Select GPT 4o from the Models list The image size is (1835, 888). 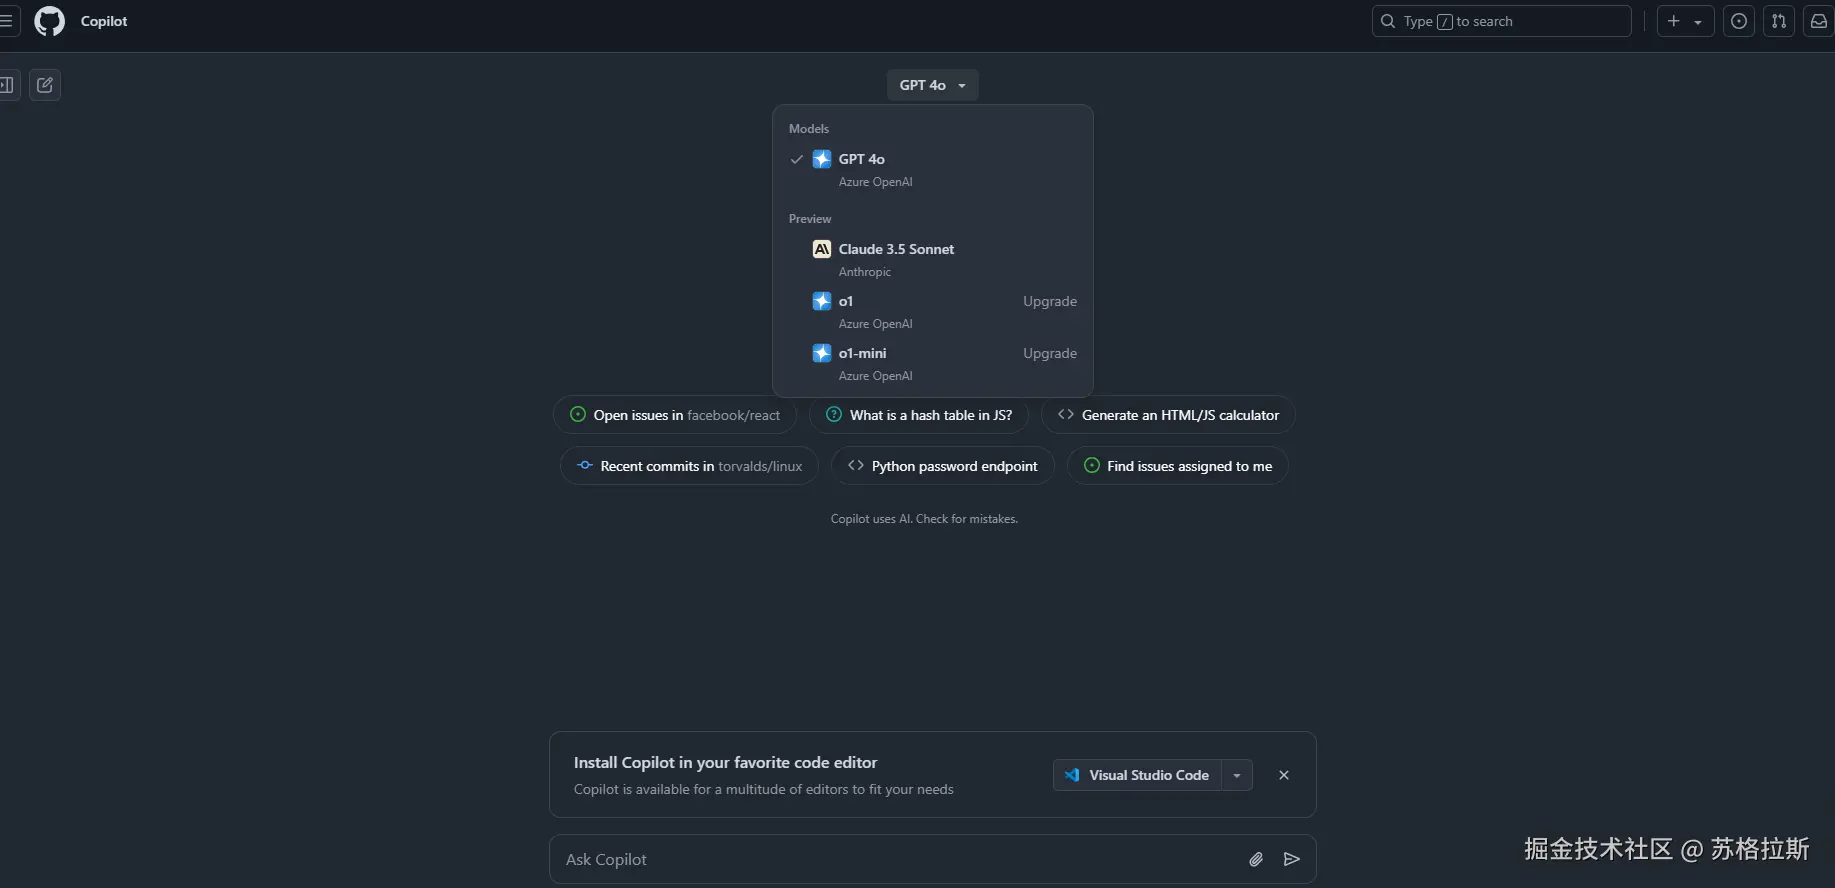(933, 169)
